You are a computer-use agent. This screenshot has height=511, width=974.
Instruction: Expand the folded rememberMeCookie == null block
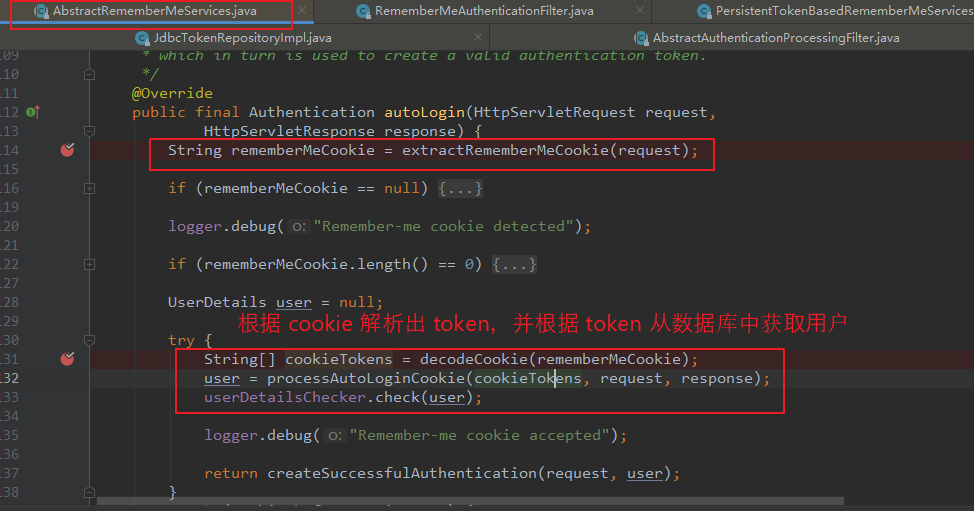click(89, 188)
